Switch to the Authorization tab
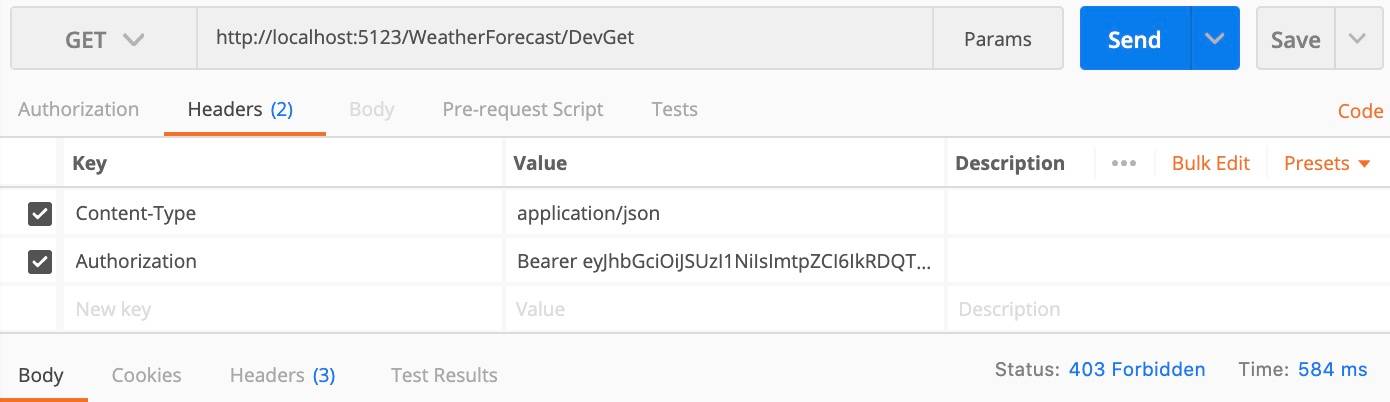The width and height of the screenshot is (1390, 402). click(78, 109)
